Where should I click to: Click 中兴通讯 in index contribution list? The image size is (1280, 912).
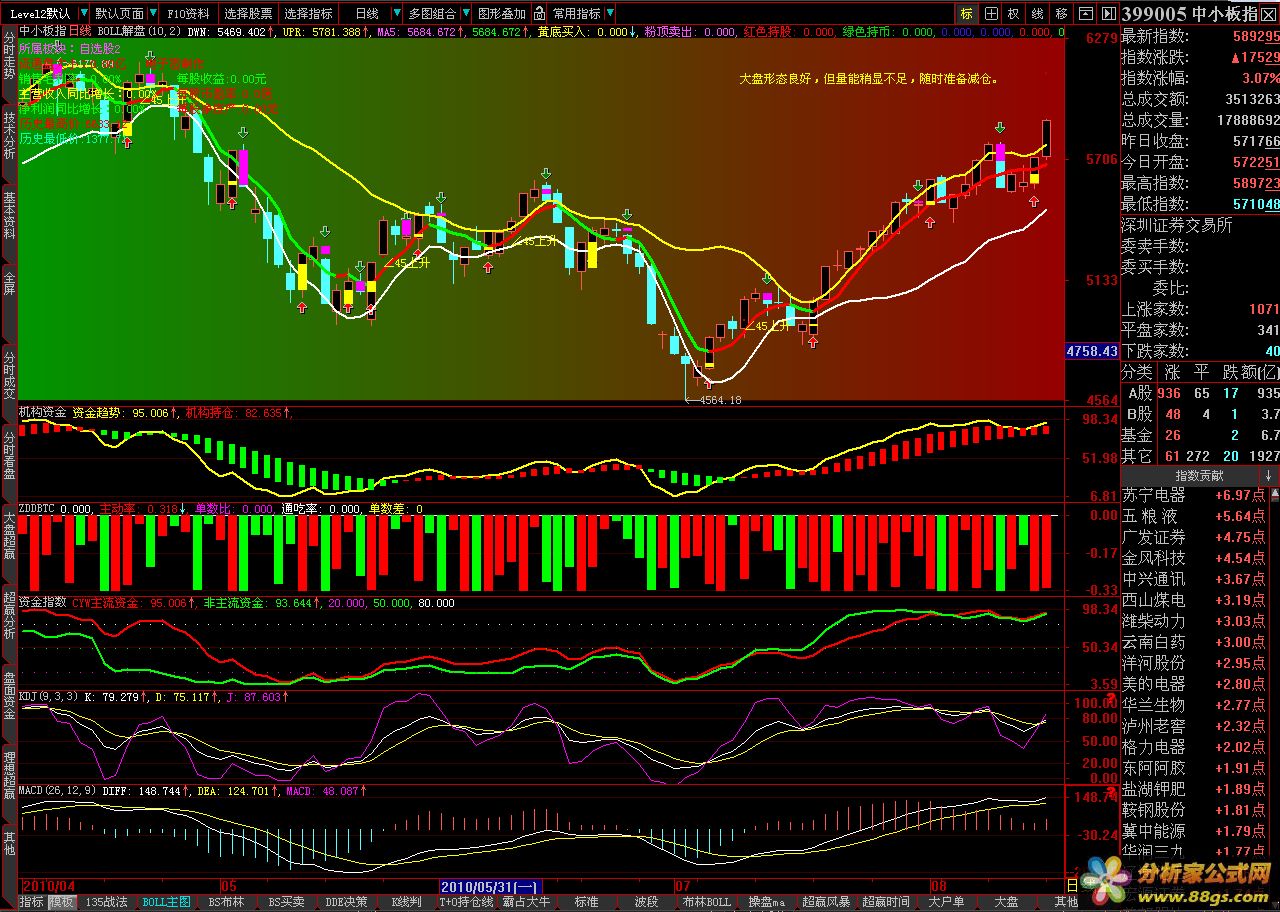(x=1154, y=579)
